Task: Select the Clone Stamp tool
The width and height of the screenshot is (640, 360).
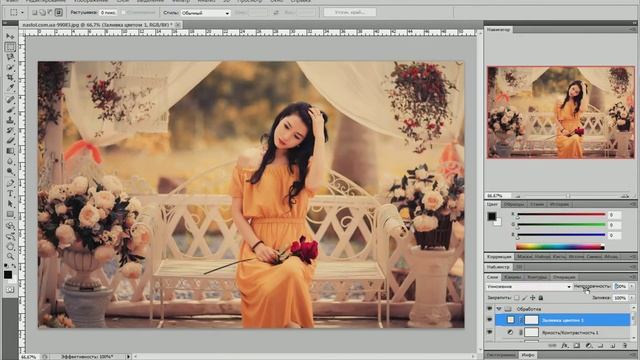Action: click(x=10, y=120)
